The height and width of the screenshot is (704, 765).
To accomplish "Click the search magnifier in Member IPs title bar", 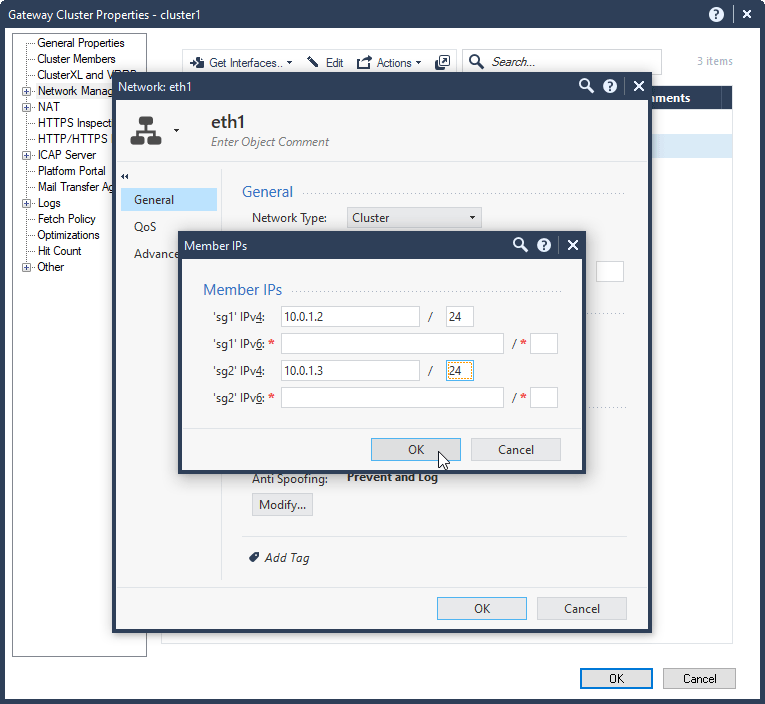I will click(520, 245).
